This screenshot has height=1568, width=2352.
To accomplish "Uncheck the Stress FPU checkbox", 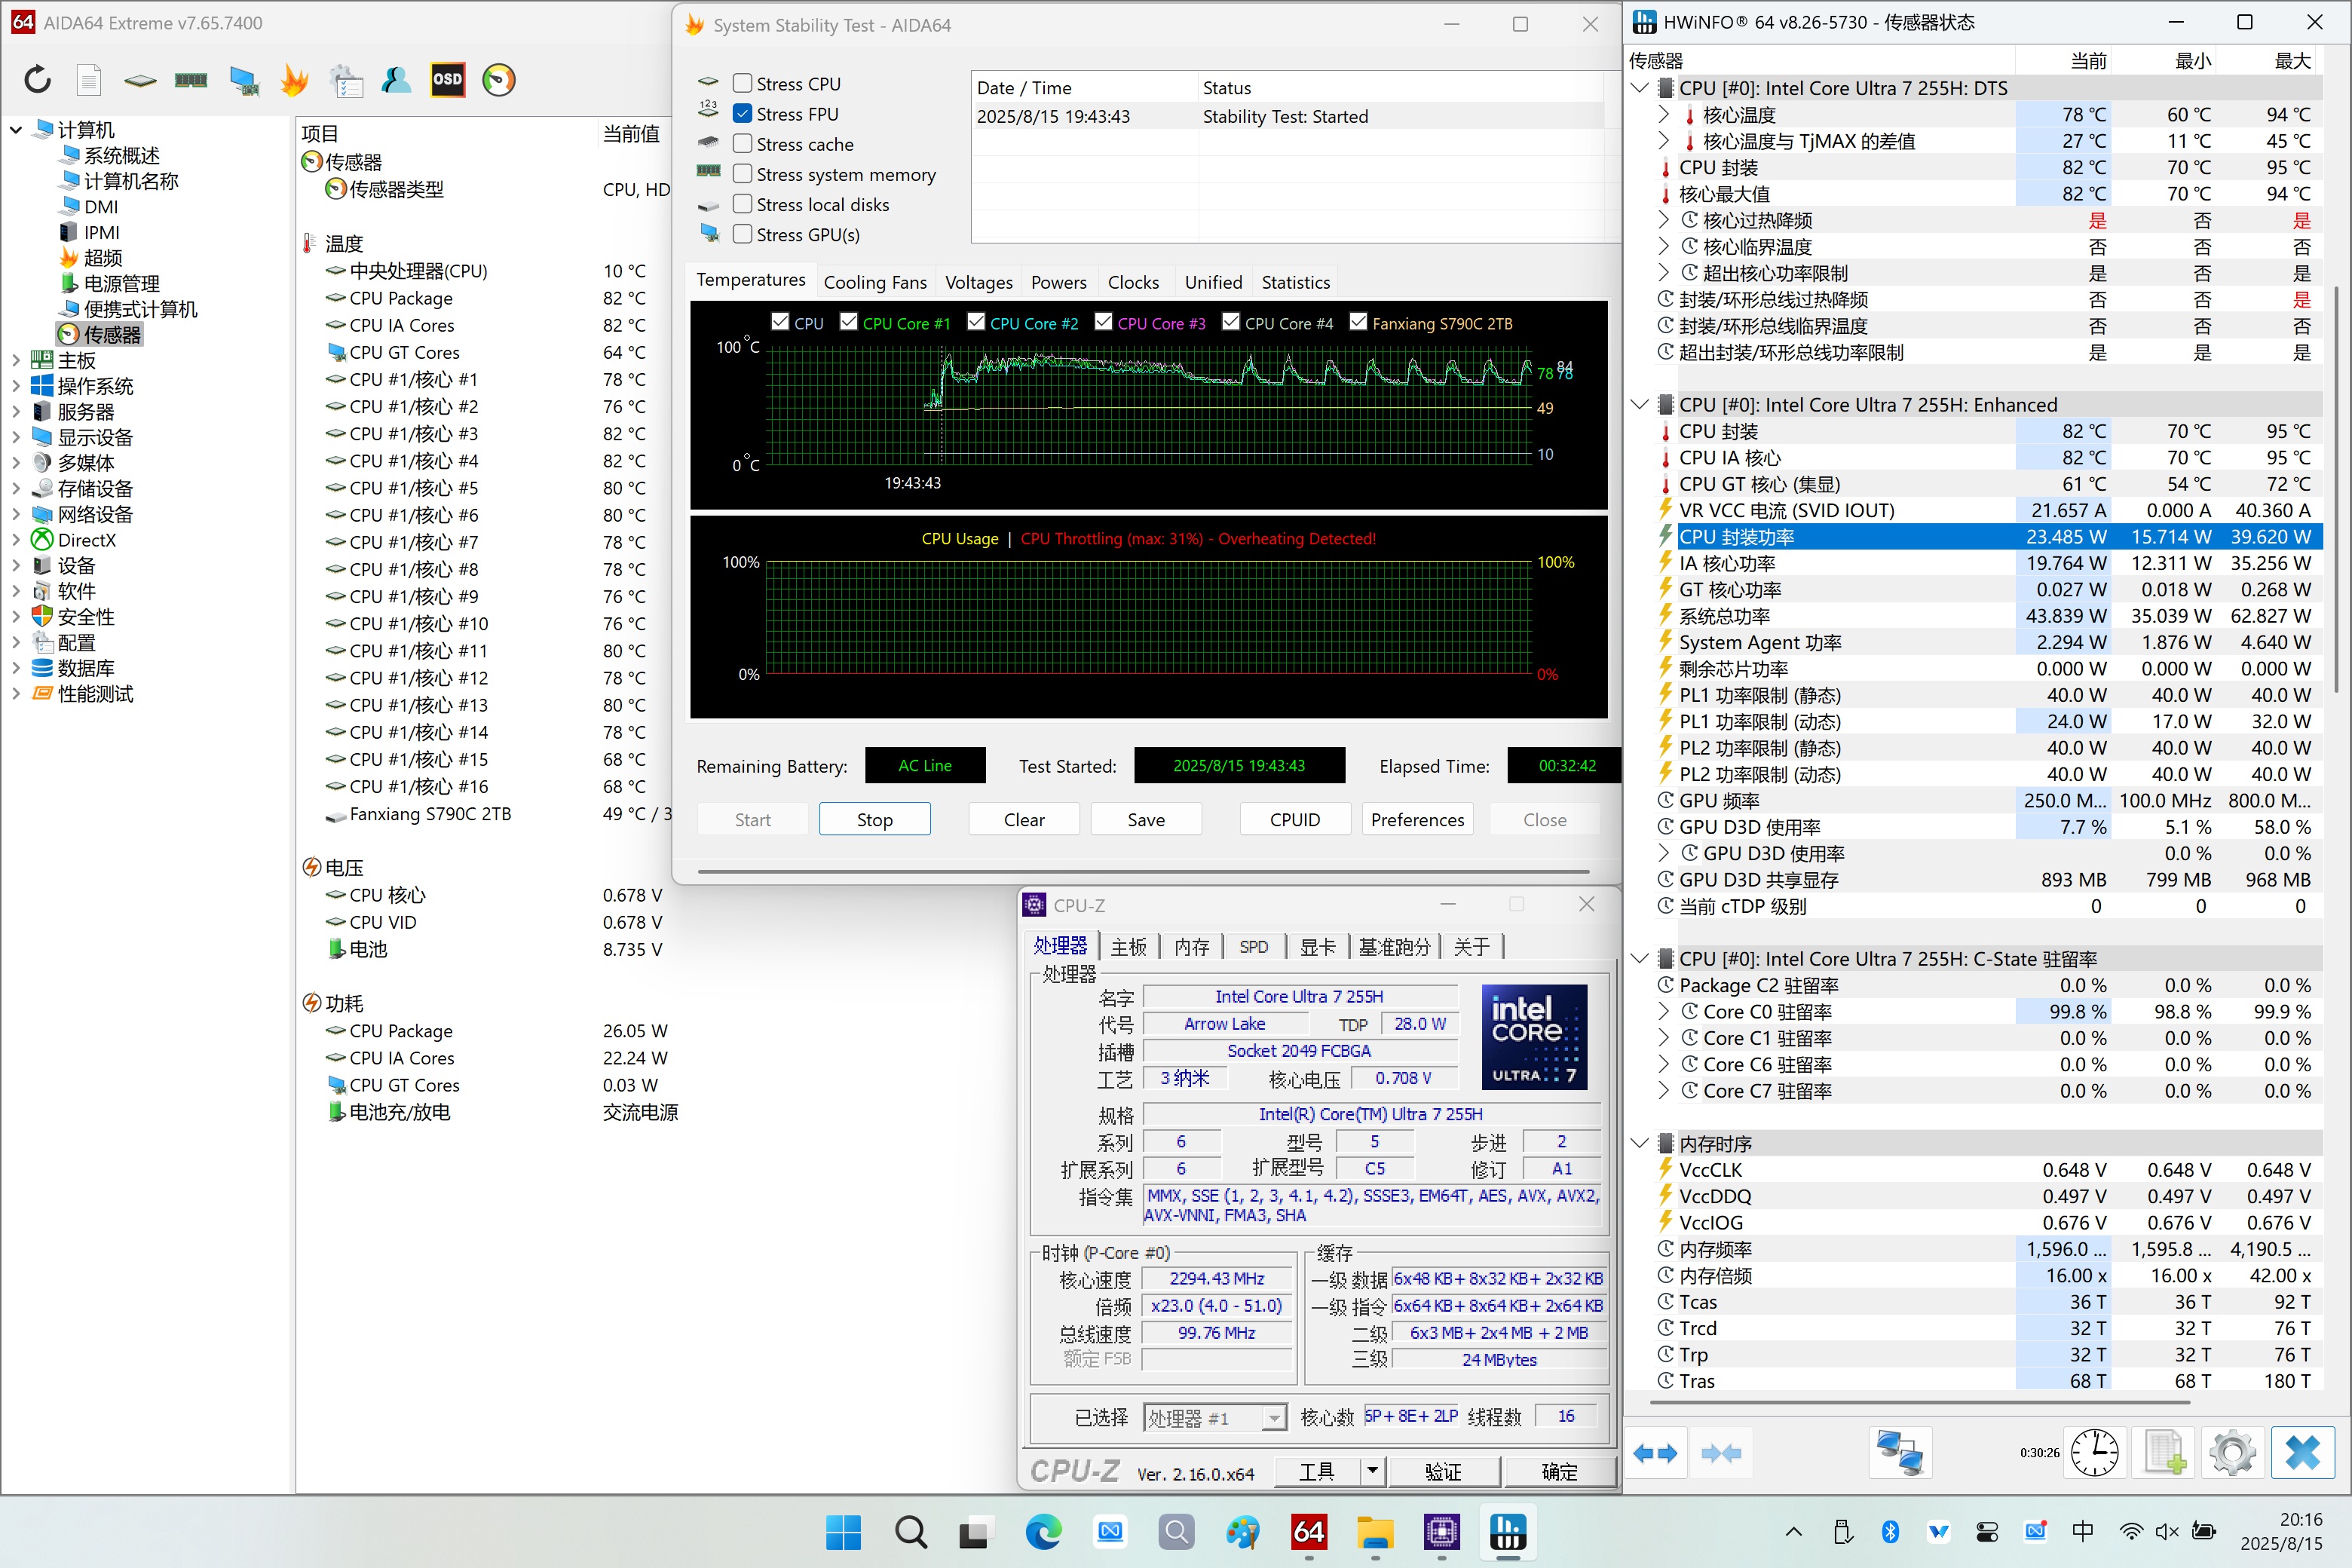I will point(742,113).
